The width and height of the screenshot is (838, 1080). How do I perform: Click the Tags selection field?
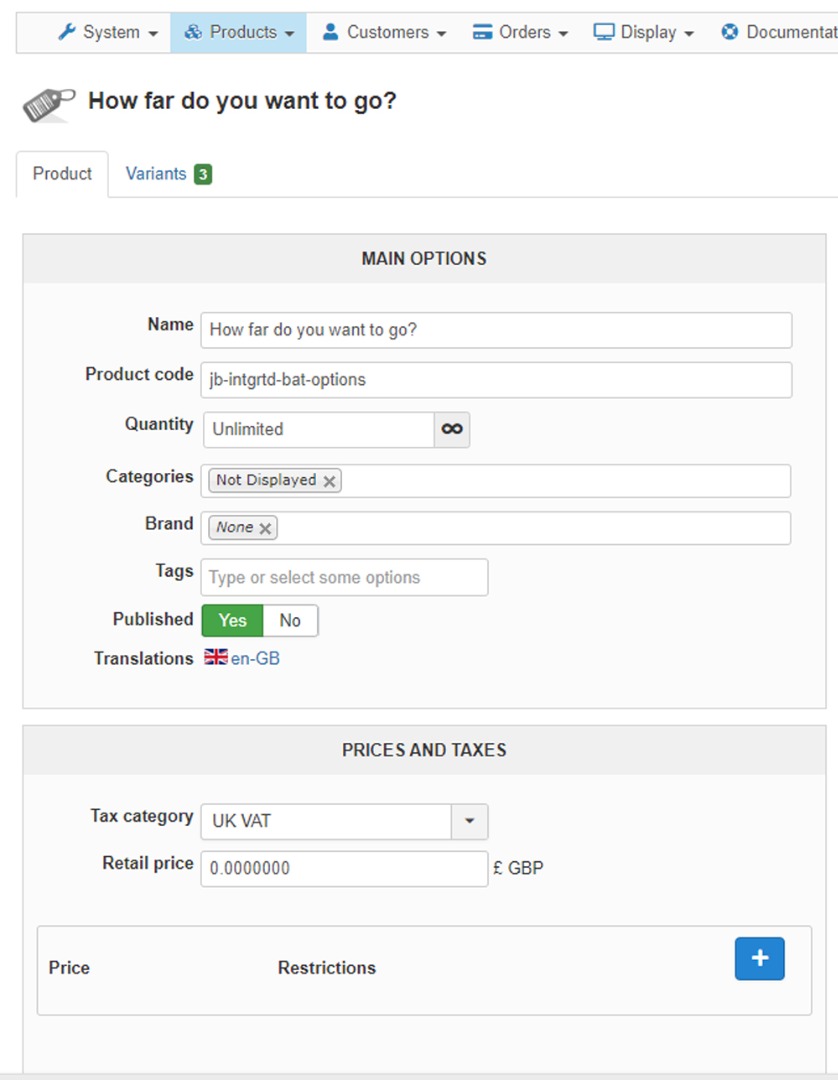coord(344,577)
